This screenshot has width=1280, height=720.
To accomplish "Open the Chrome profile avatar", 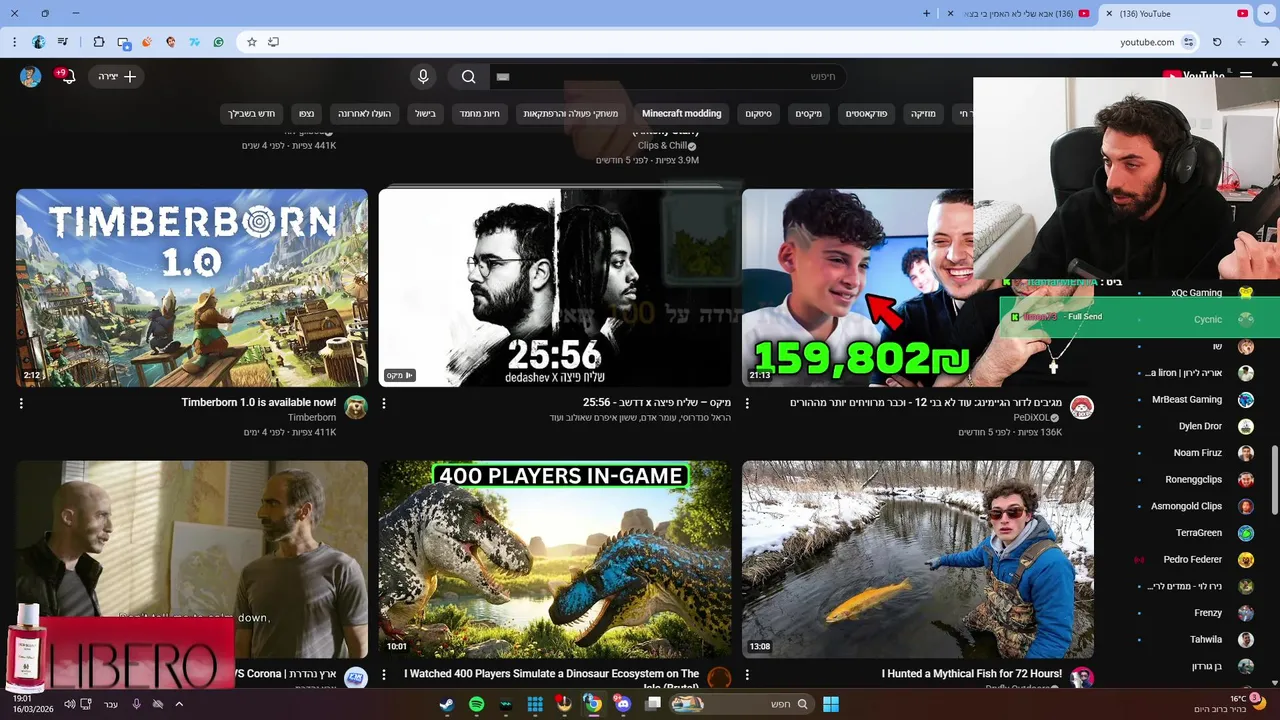I will [39, 42].
